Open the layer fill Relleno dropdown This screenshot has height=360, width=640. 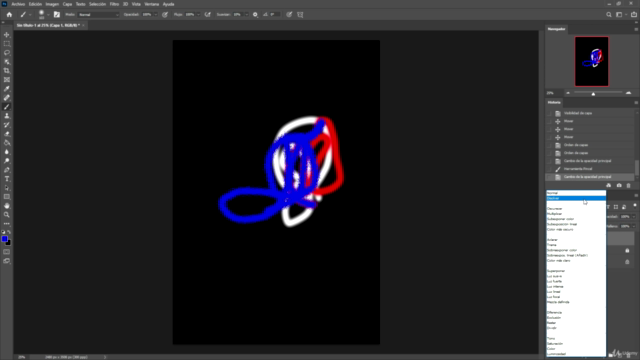633,226
